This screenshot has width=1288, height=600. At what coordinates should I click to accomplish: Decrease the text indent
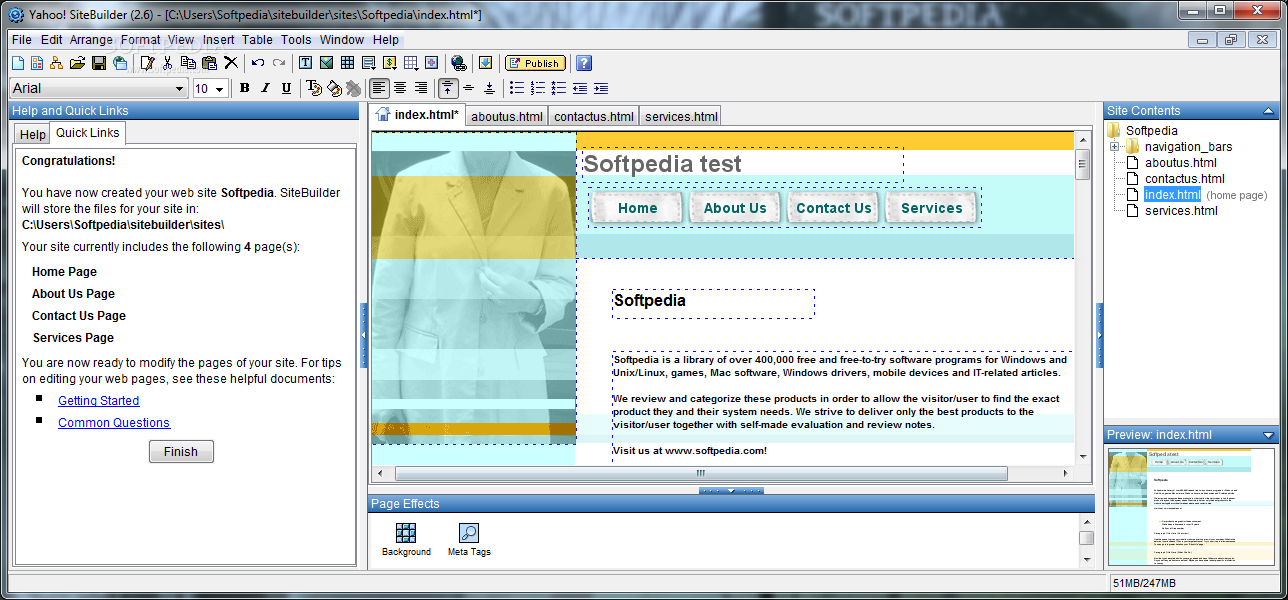(x=579, y=88)
